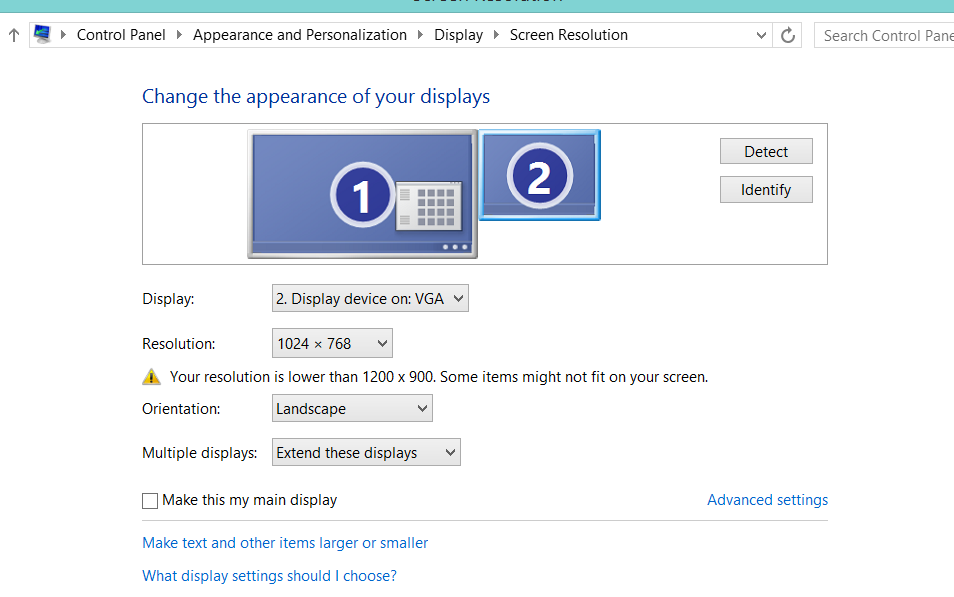Open the address bar history dropdown arrow
The image size is (954, 597).
[761, 35]
